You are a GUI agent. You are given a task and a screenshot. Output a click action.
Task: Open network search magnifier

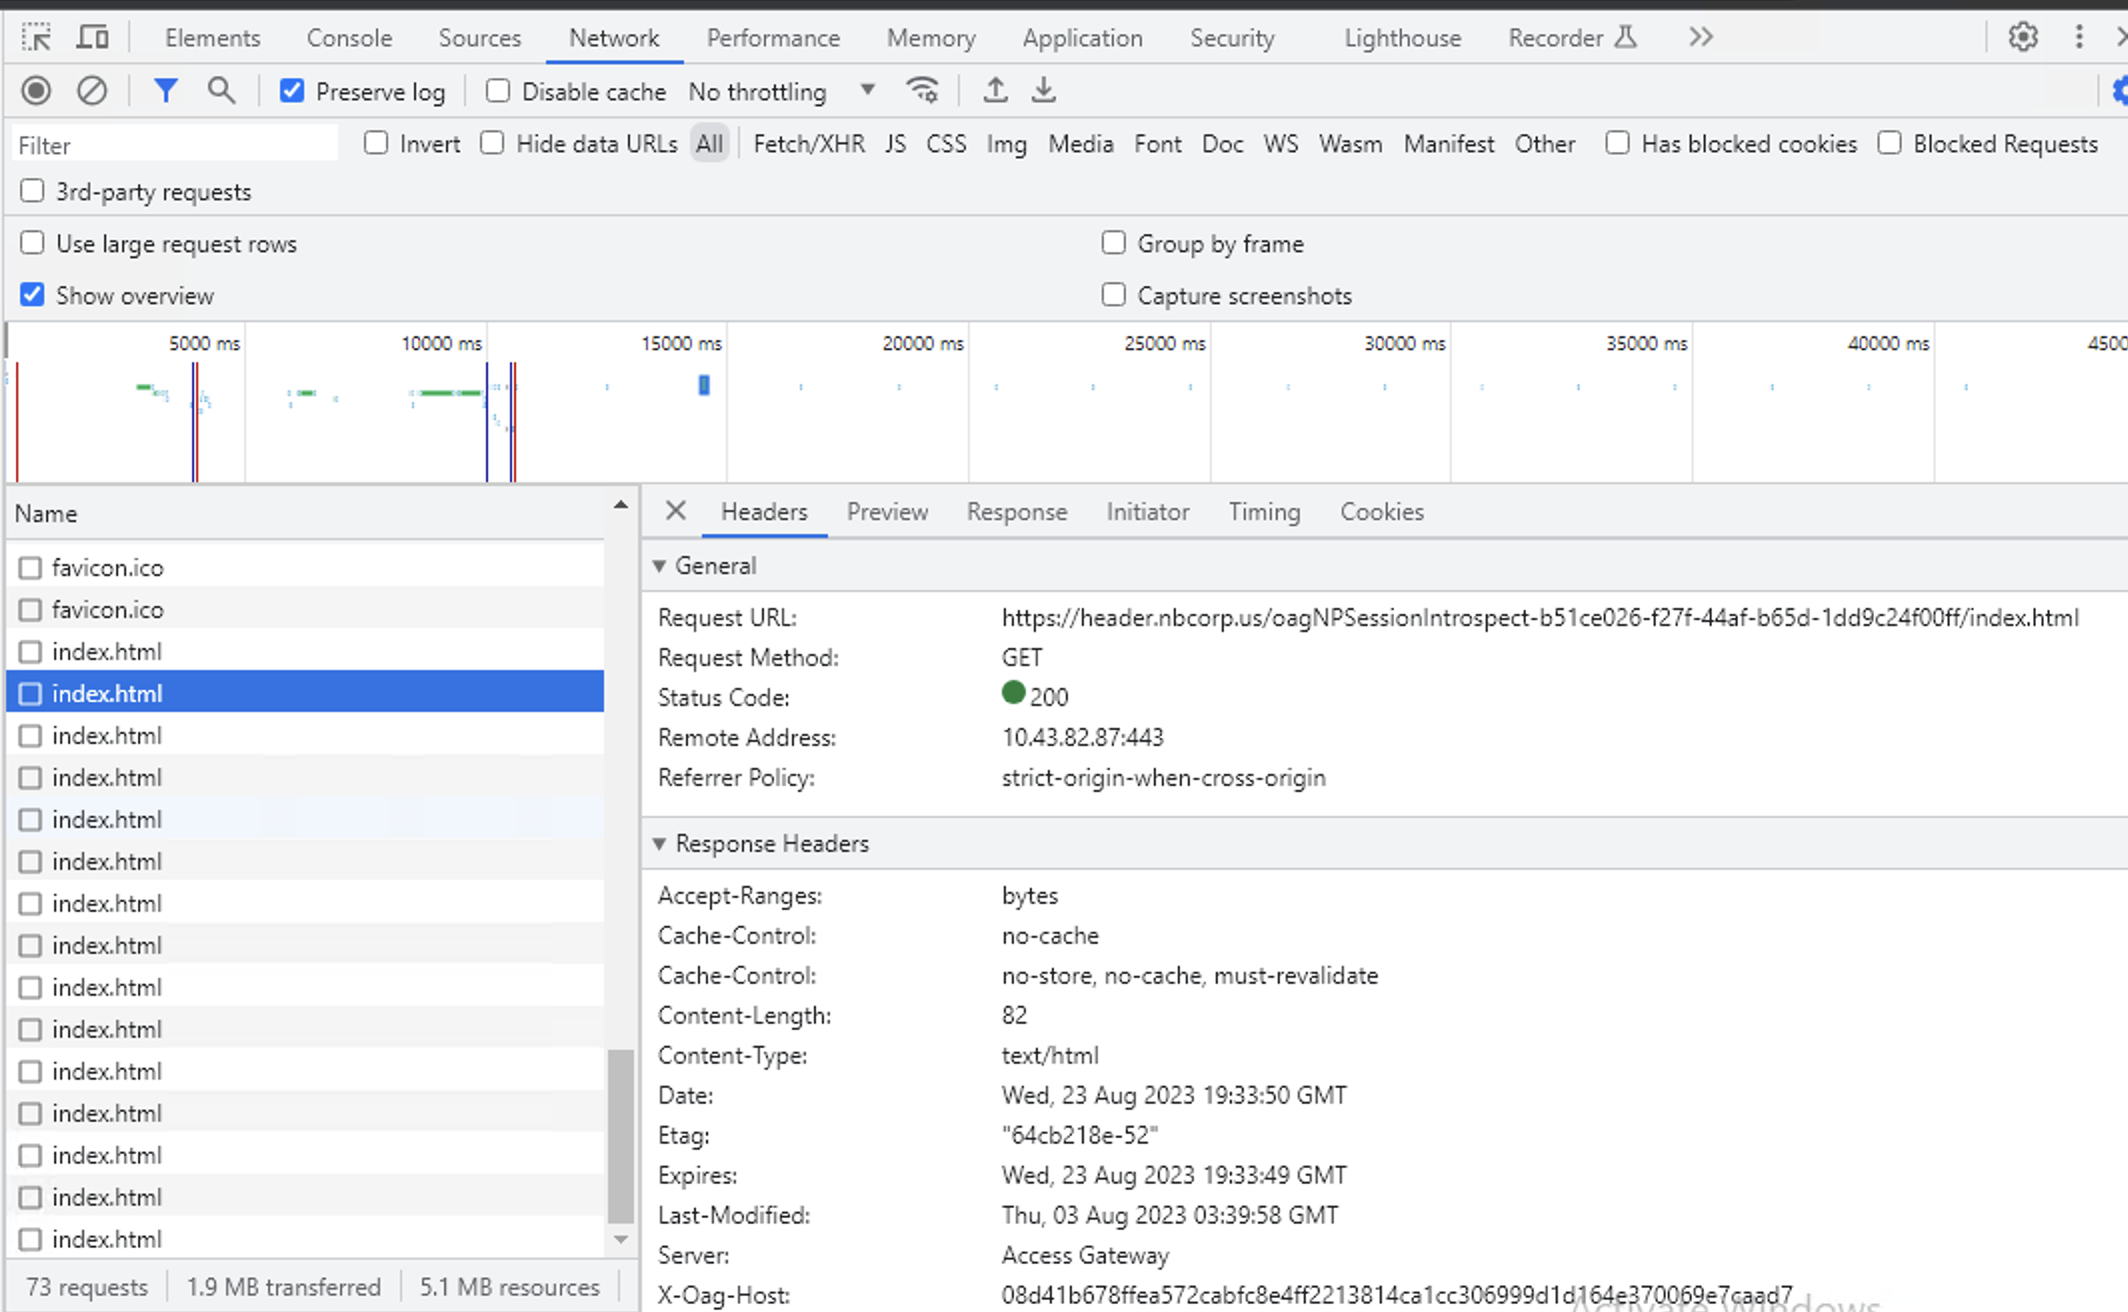click(221, 91)
